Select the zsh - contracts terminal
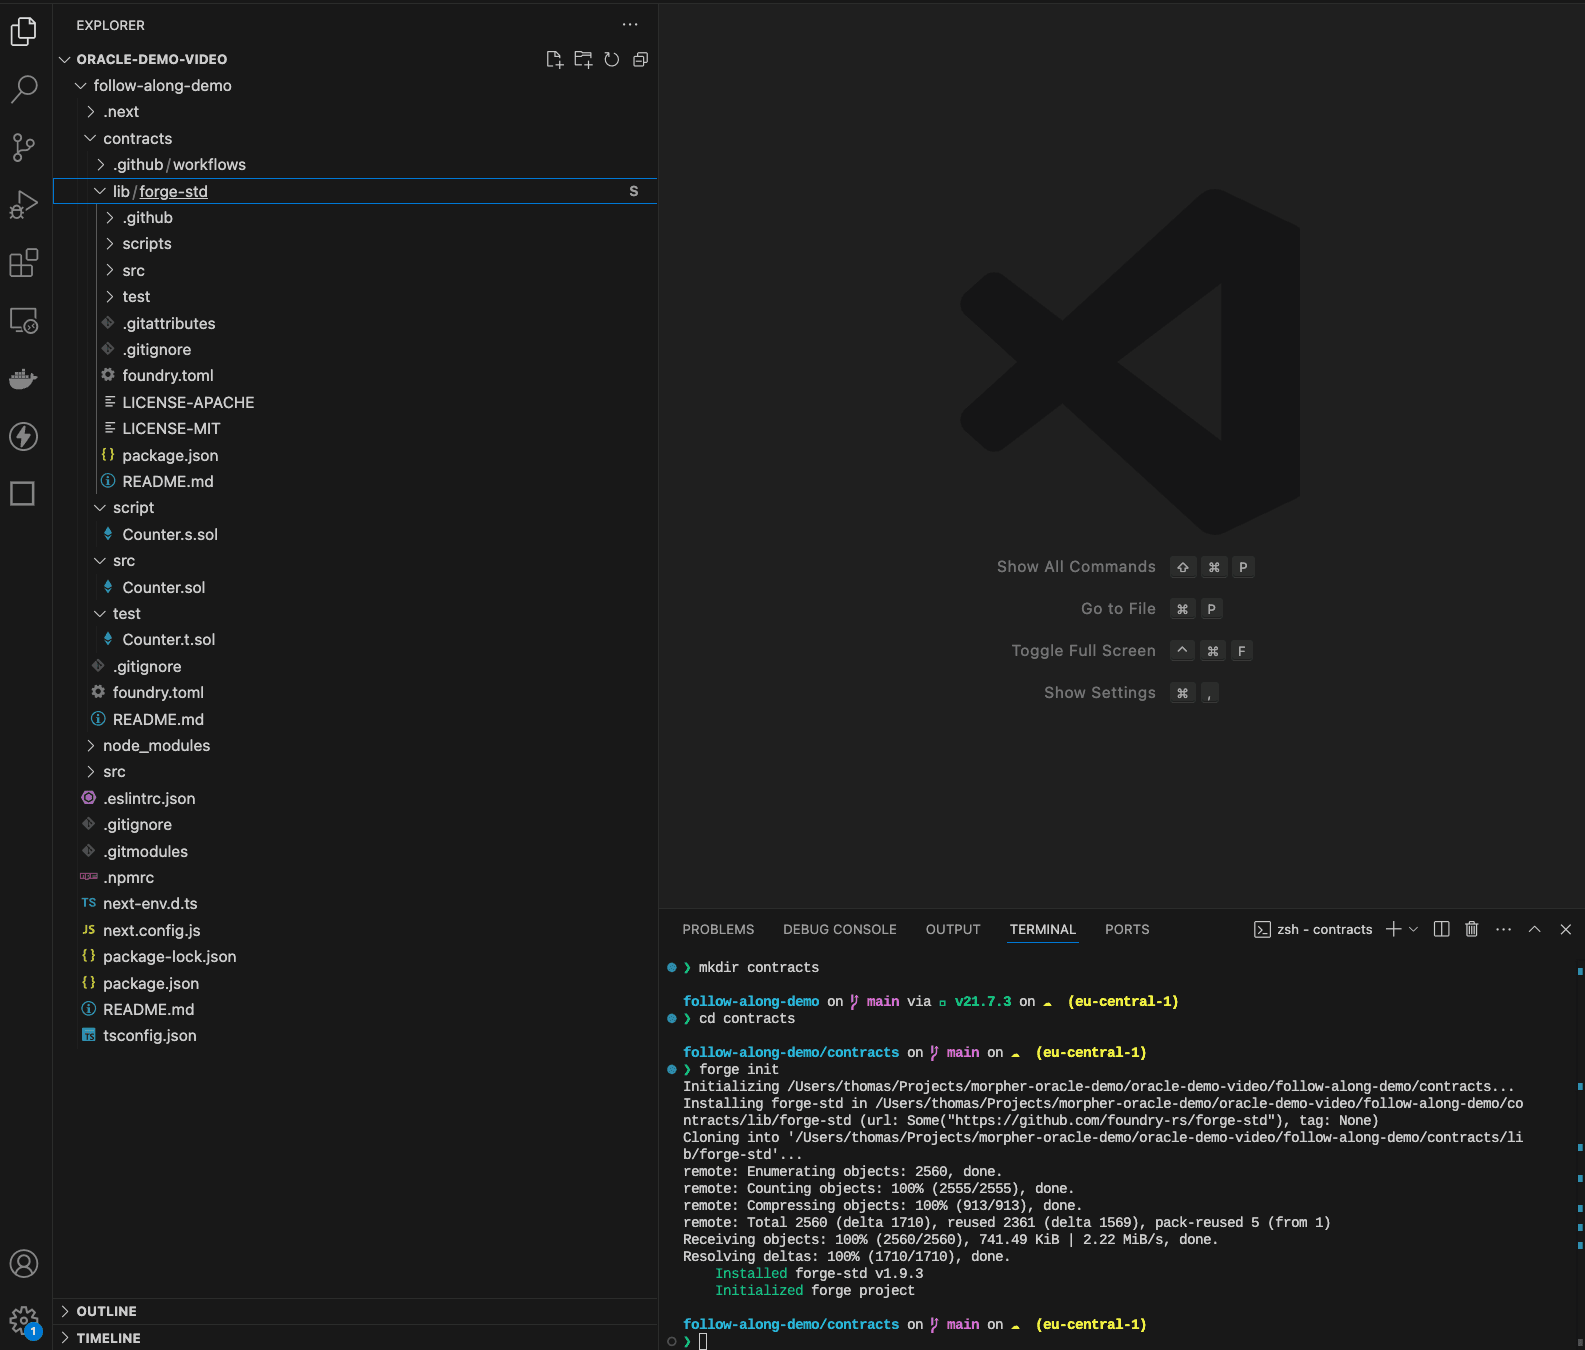Screen dimensions: 1585x1350 [x=1313, y=929]
